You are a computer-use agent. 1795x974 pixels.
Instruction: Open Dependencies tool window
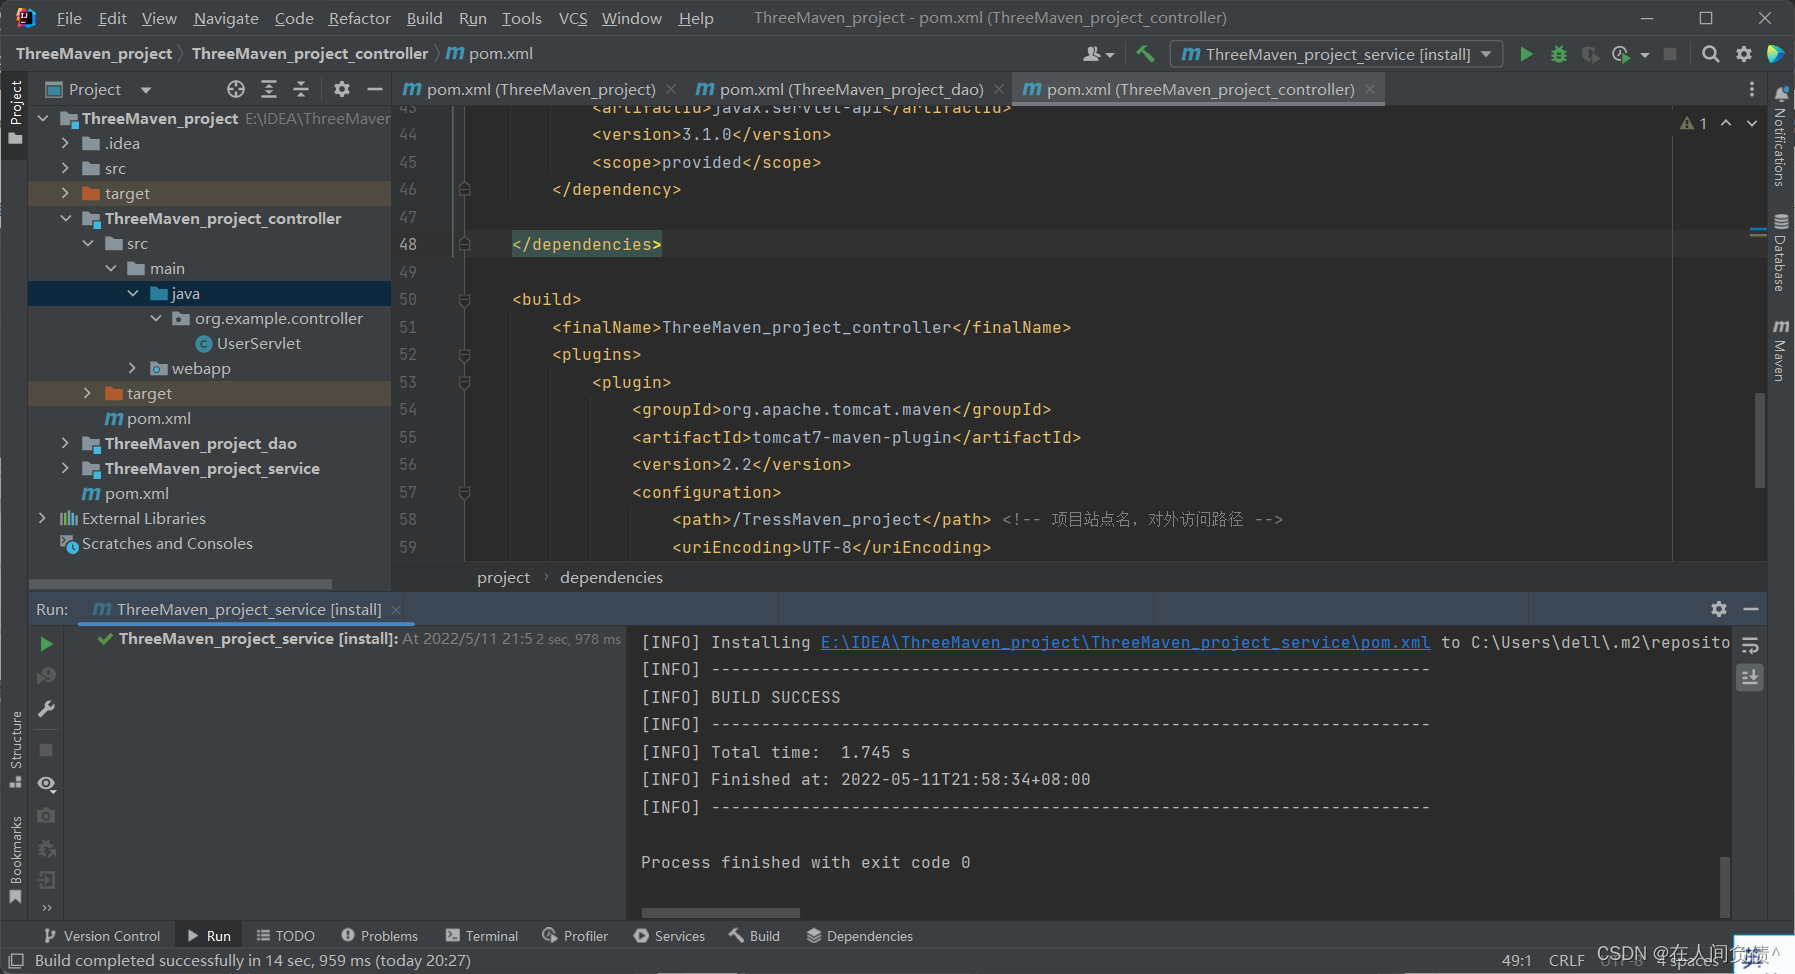pos(860,936)
